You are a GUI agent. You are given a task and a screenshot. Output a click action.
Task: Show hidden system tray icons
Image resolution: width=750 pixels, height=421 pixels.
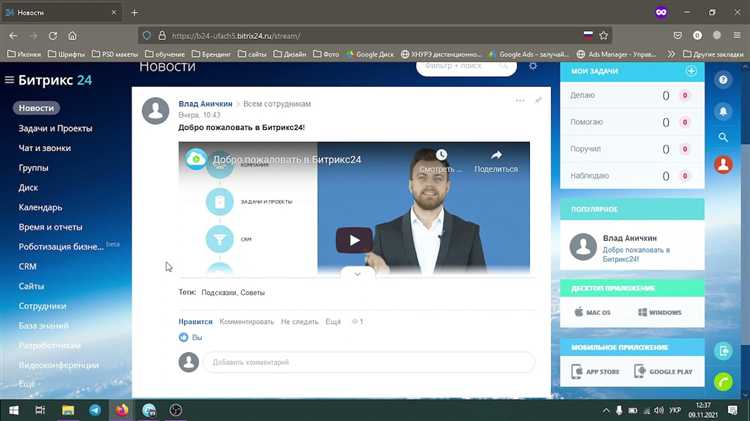tap(606, 410)
